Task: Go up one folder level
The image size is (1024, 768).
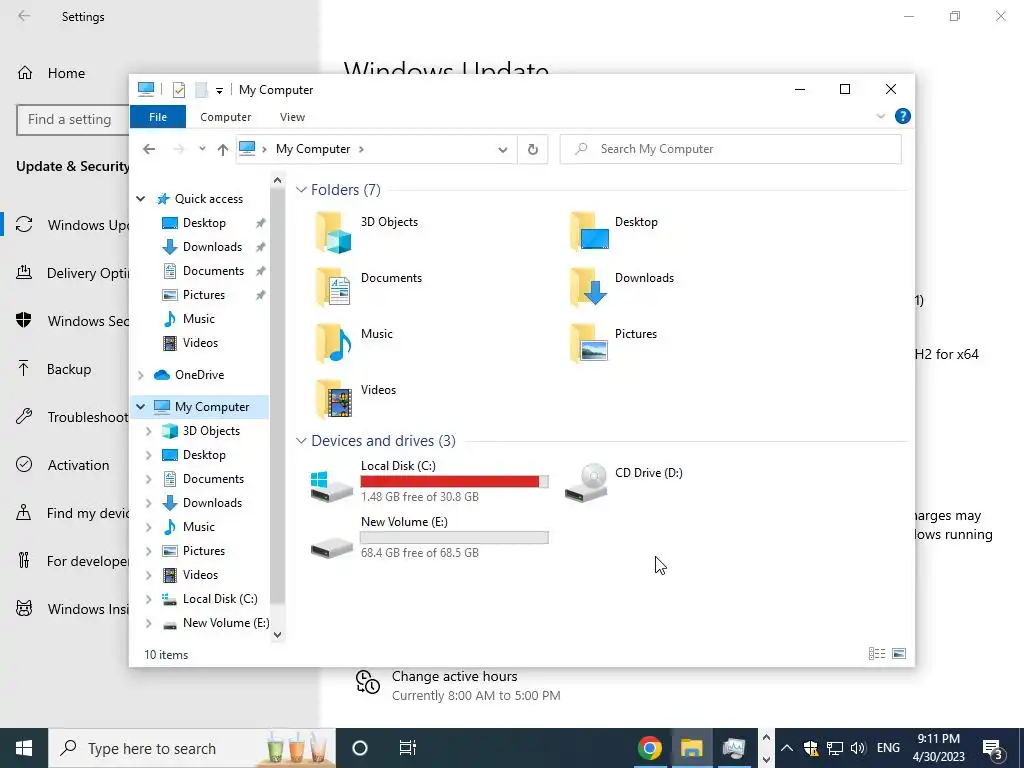Action: 223,150
